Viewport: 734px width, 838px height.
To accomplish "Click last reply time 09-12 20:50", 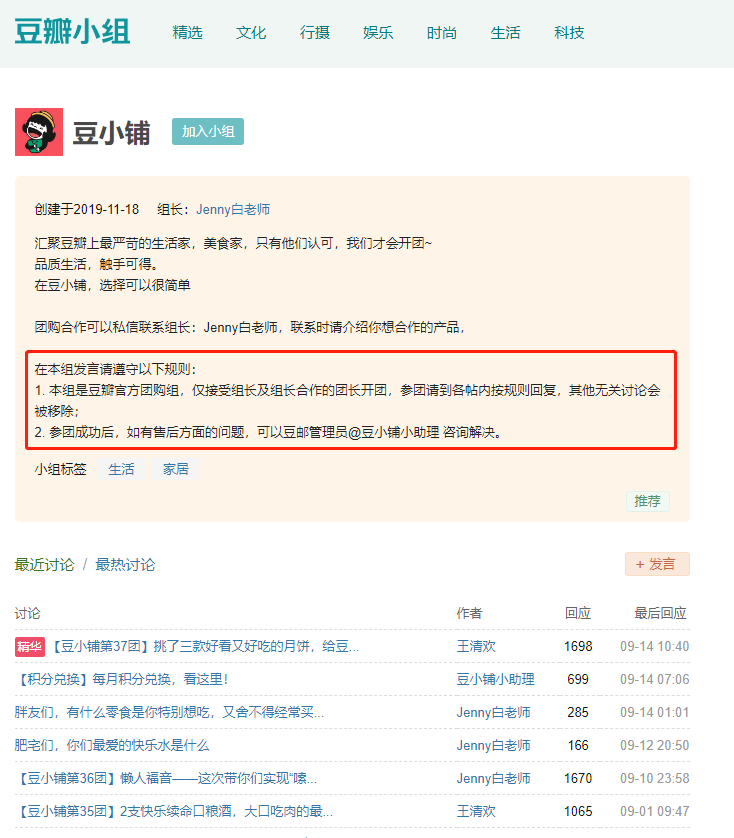I will click(x=654, y=746).
